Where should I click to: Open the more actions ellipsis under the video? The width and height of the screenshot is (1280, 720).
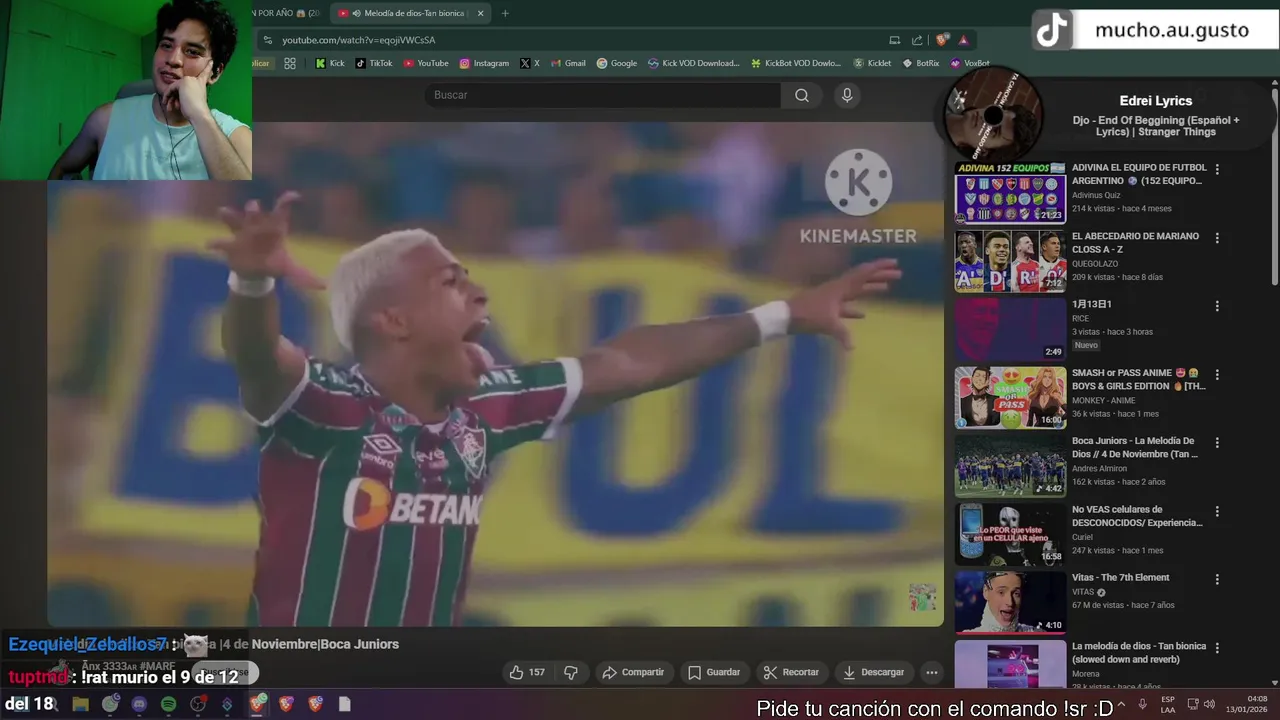click(x=931, y=672)
